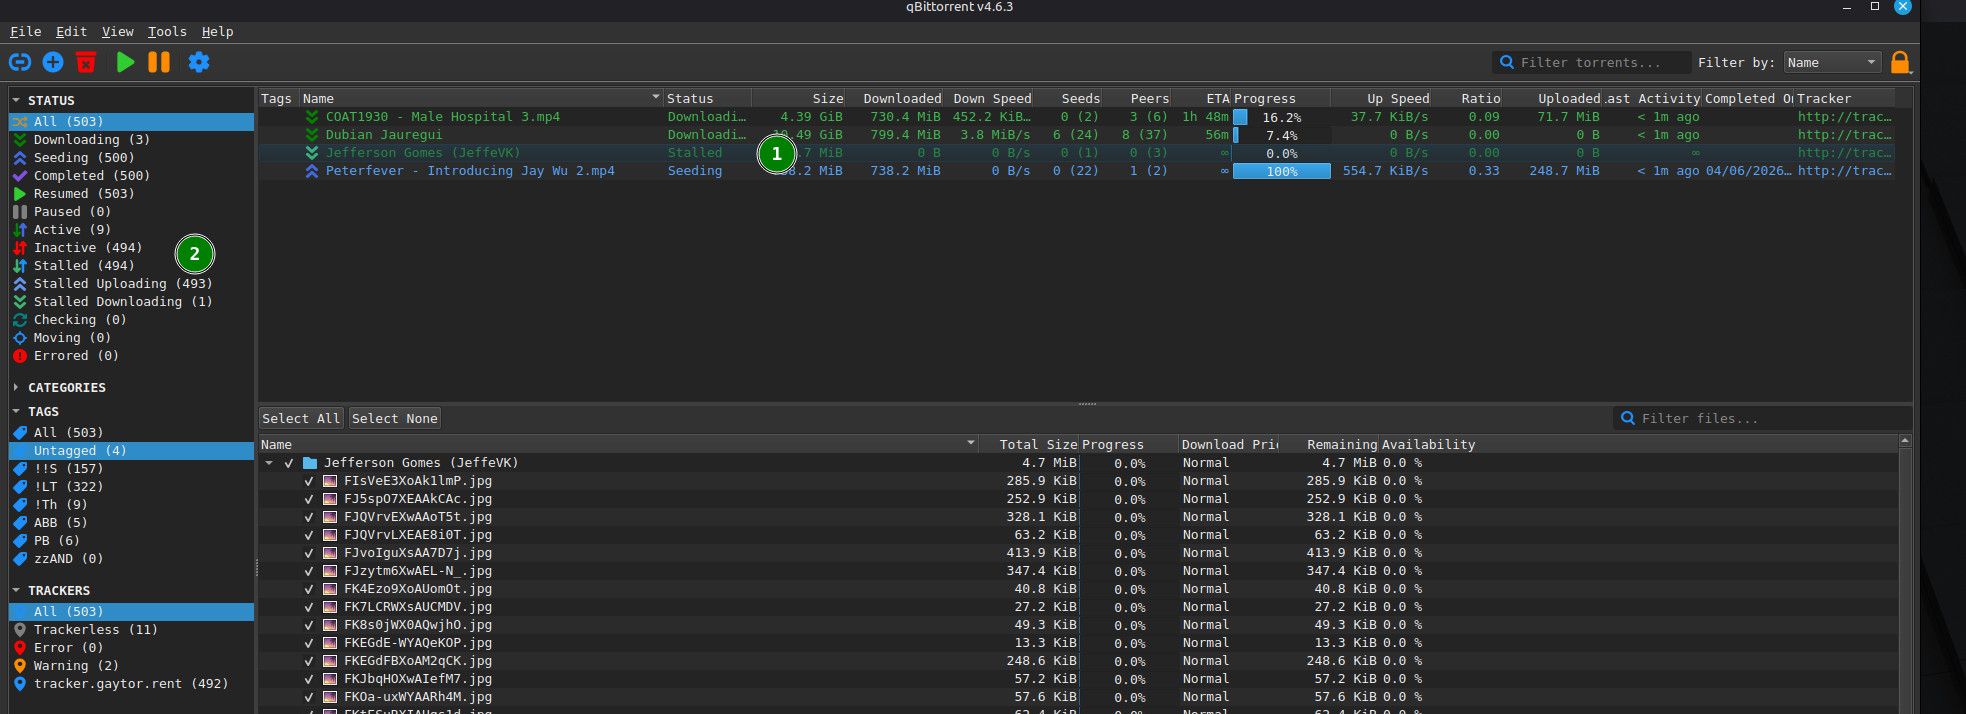
Task: Toggle checkbox for FJzytm6XwAEL-N_.jpg
Action: pyautogui.click(x=309, y=571)
